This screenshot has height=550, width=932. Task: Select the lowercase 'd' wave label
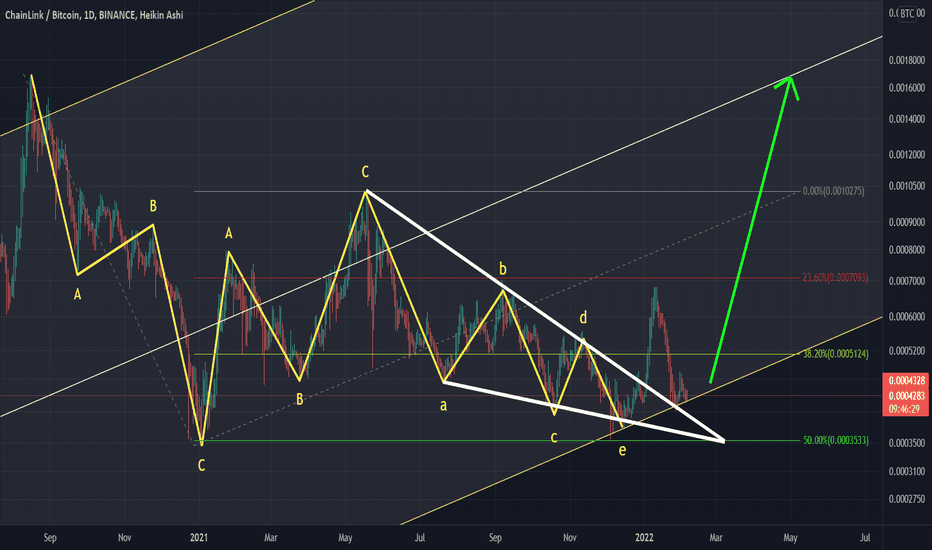[583, 318]
